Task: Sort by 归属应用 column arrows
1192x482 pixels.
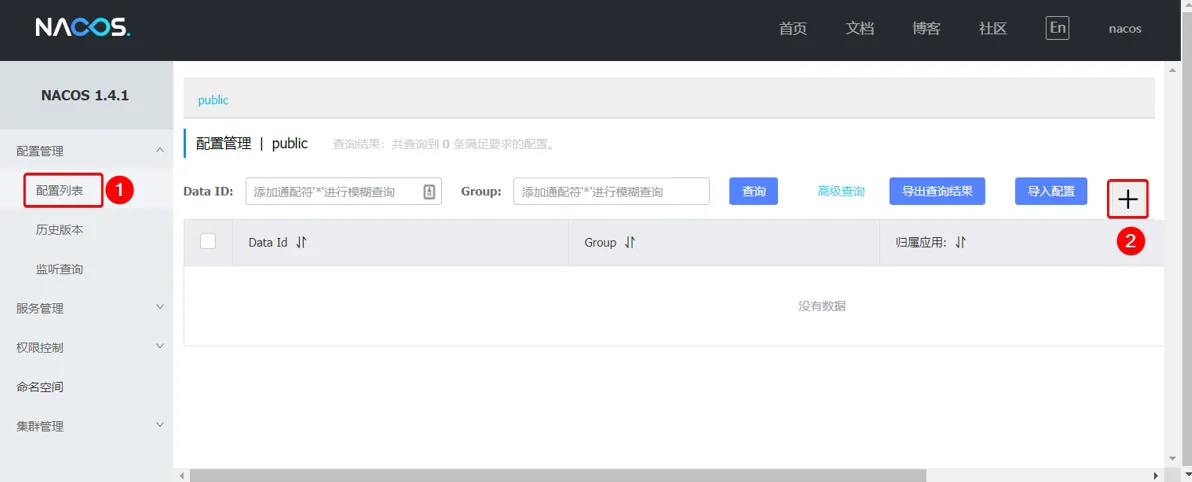Action: point(960,242)
